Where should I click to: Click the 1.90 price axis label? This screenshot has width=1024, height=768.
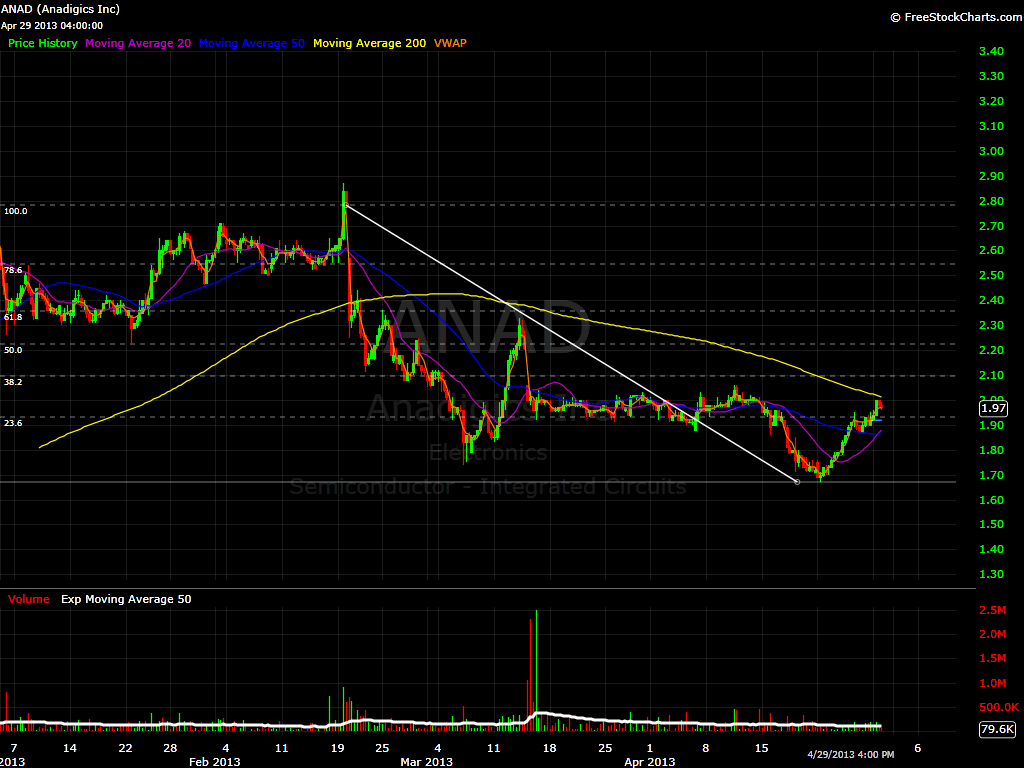991,426
